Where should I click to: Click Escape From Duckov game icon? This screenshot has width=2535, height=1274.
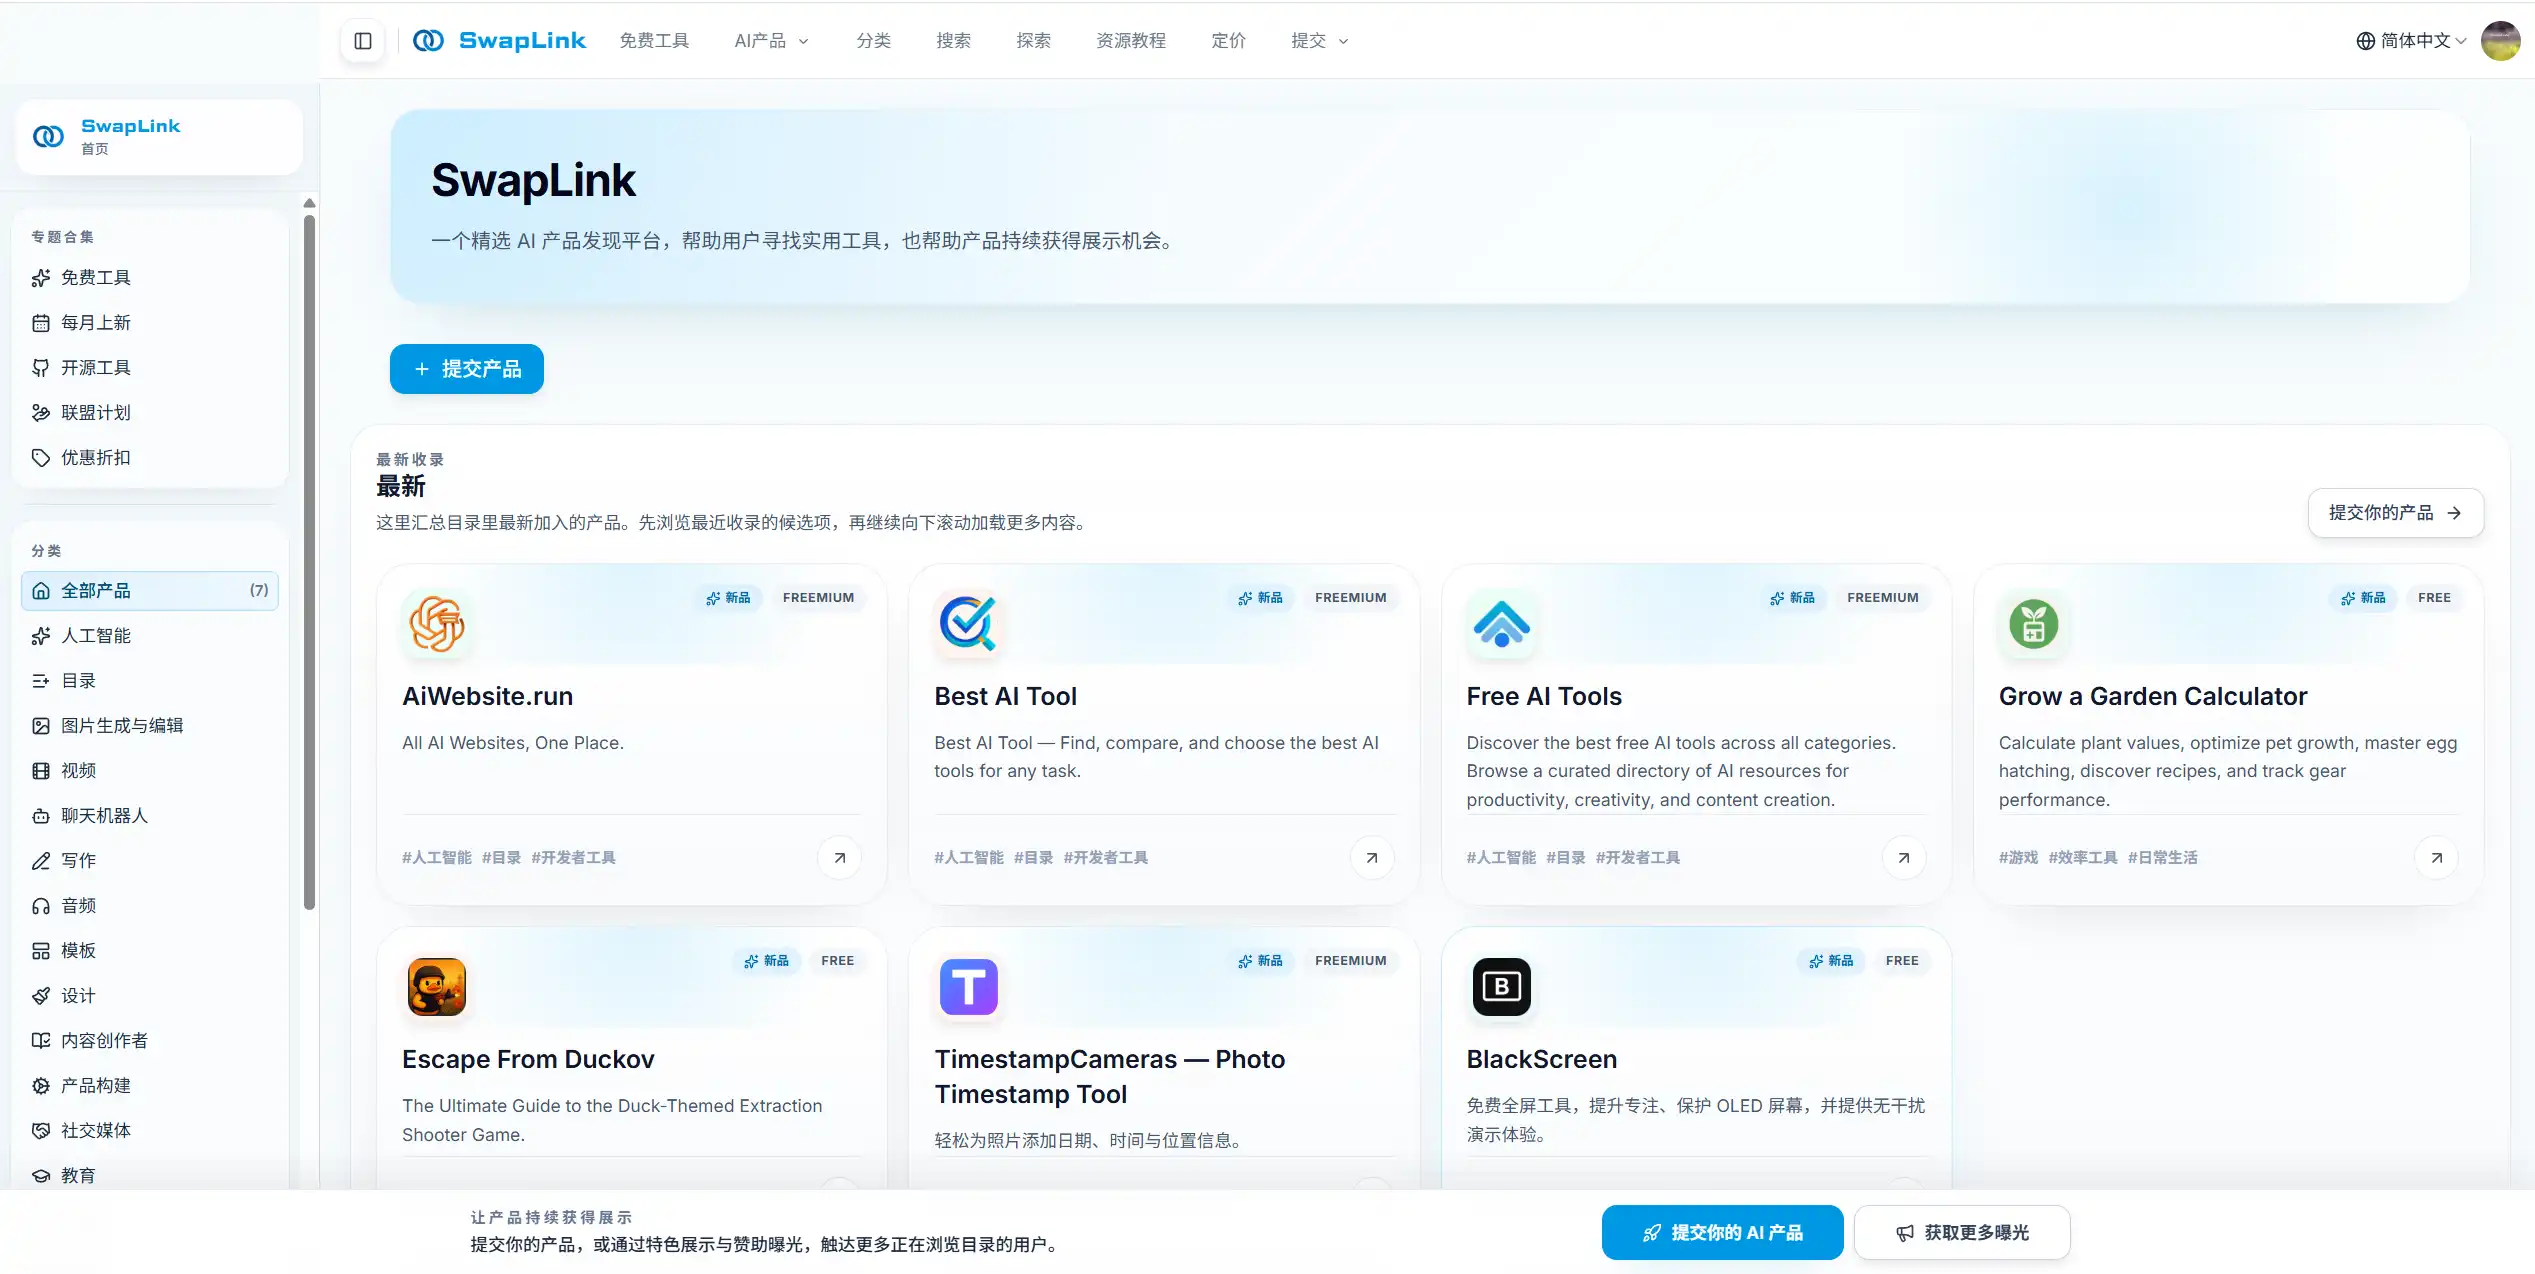pos(437,987)
